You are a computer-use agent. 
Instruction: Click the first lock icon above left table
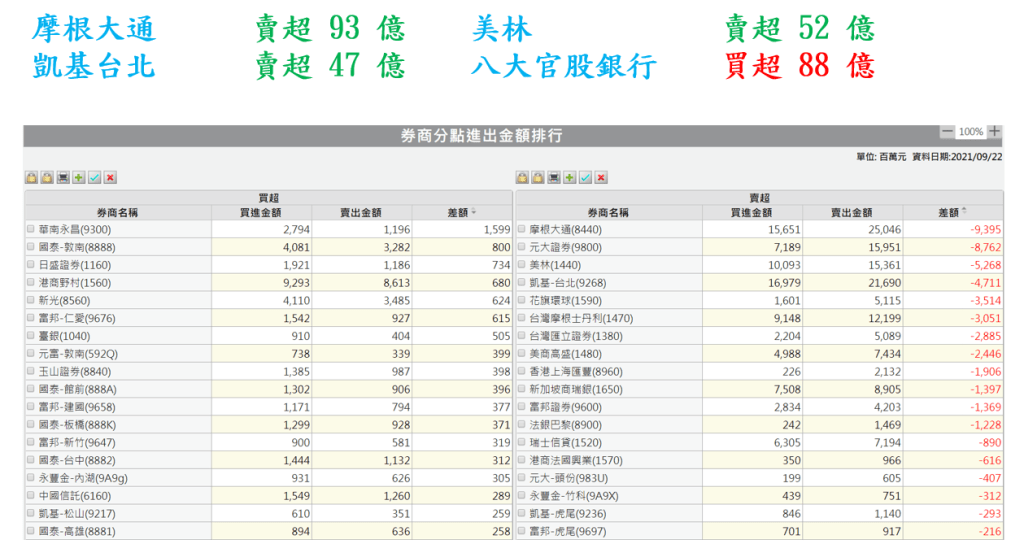[x=31, y=177]
